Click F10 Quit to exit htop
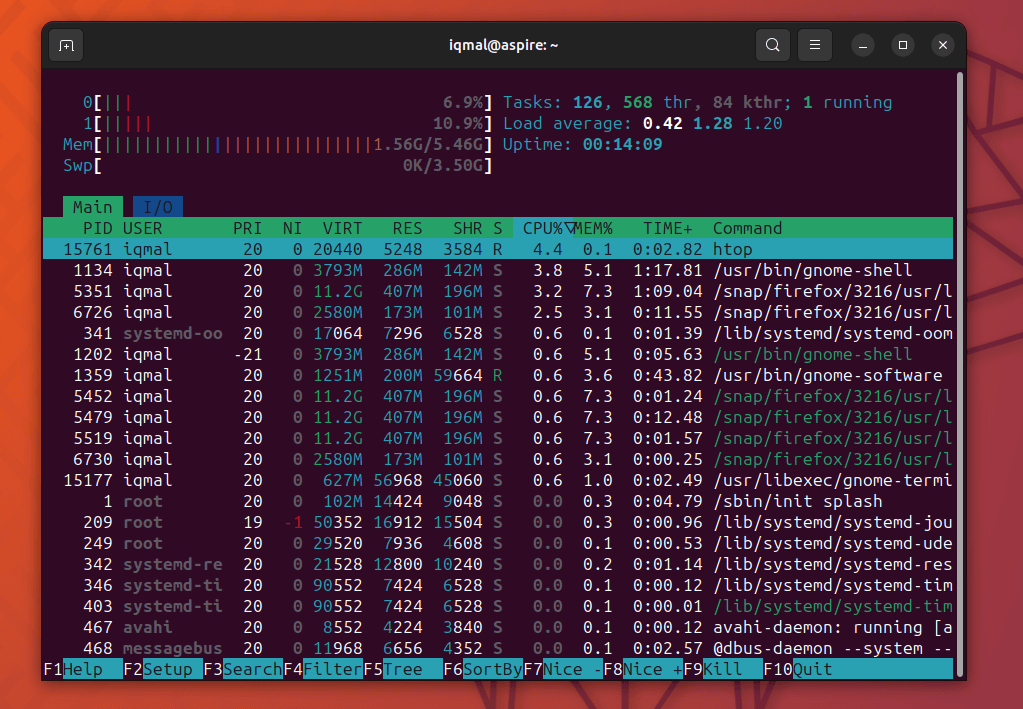 798,669
